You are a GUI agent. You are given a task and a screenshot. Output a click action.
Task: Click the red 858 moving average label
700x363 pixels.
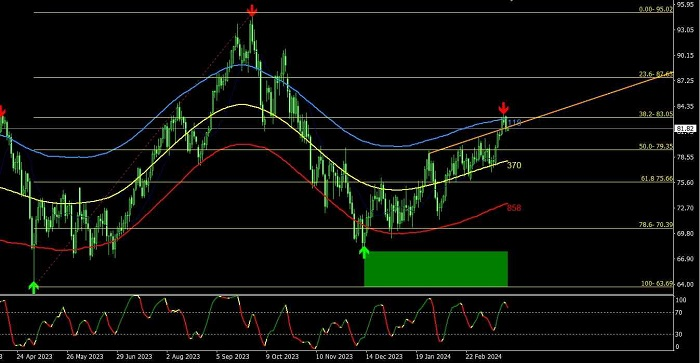(514, 208)
